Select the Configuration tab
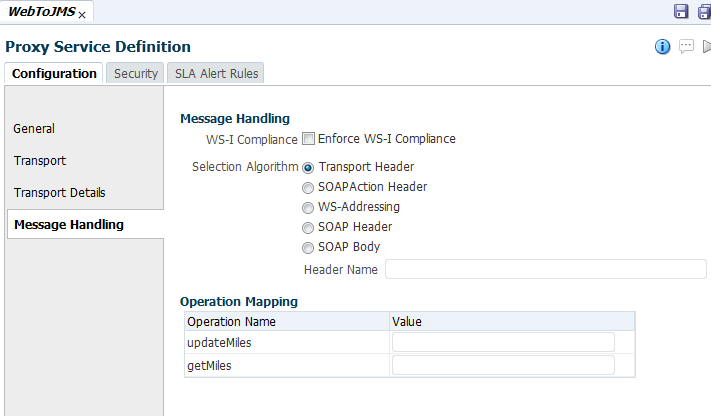Image resolution: width=711 pixels, height=416 pixels. click(x=54, y=73)
